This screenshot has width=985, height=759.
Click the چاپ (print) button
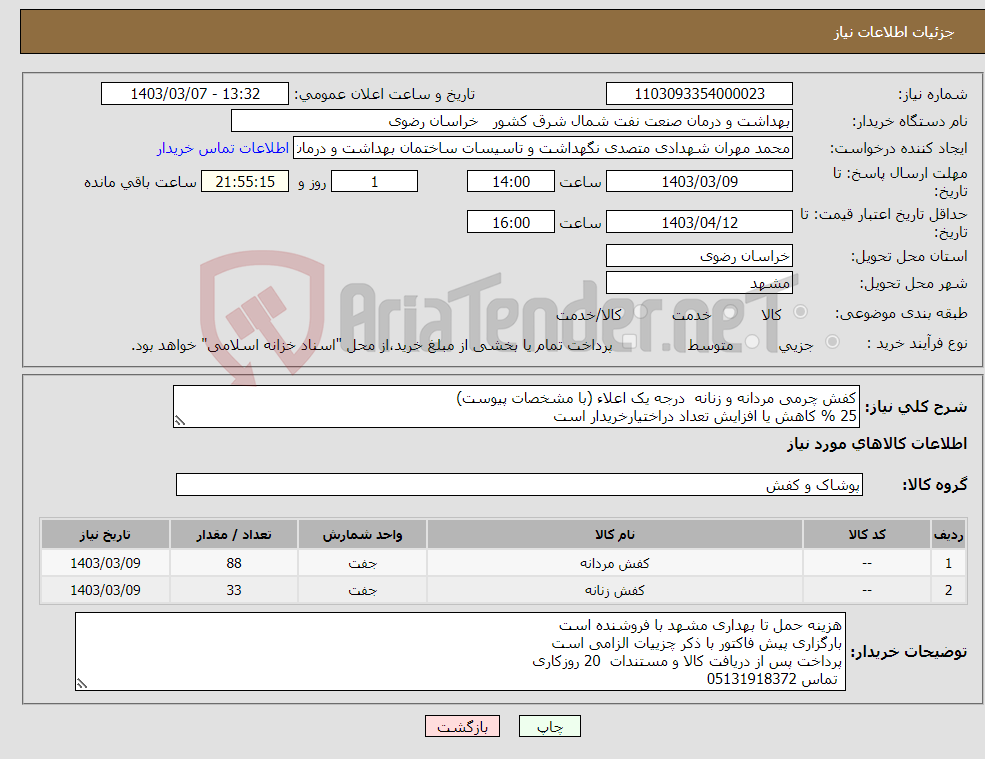(550, 726)
